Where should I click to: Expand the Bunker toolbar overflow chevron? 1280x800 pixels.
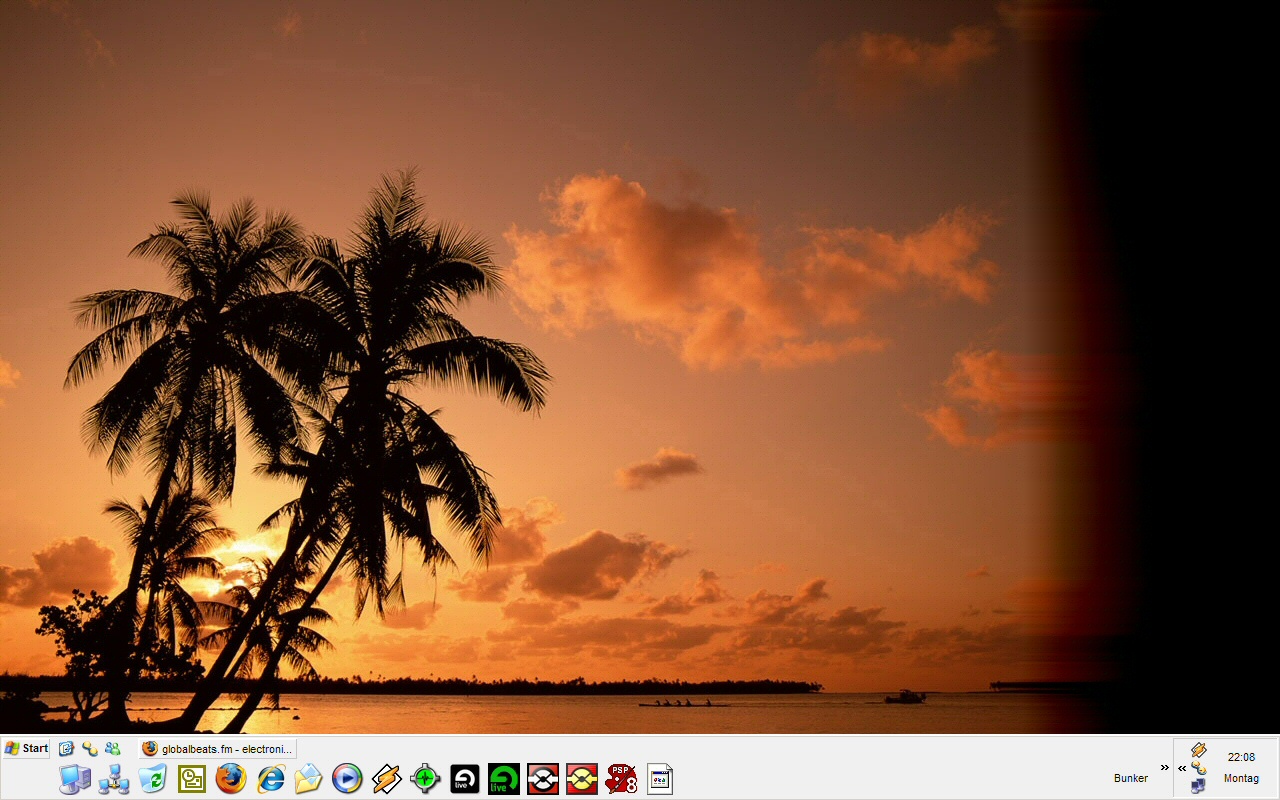coord(1164,767)
